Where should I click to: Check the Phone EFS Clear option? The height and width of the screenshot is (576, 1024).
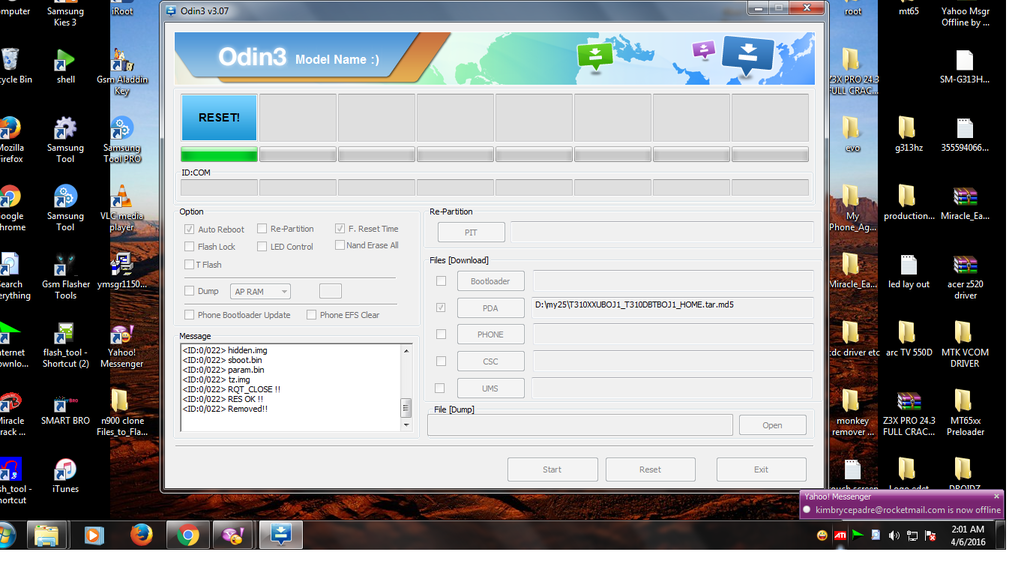312,315
